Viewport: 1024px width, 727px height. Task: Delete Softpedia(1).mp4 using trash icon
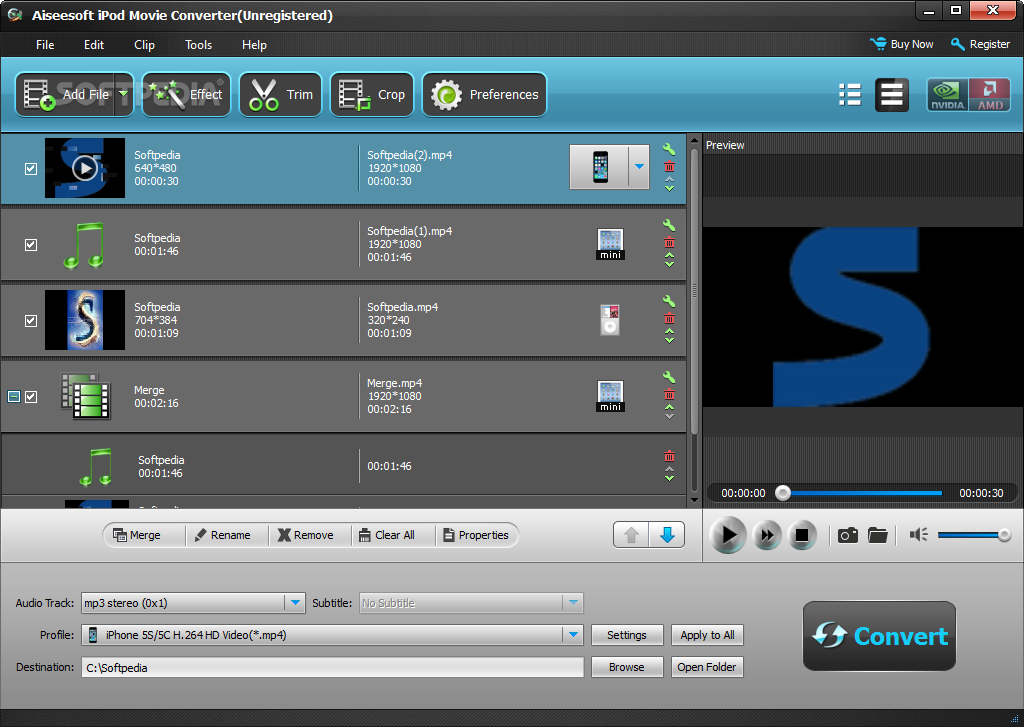(x=669, y=242)
